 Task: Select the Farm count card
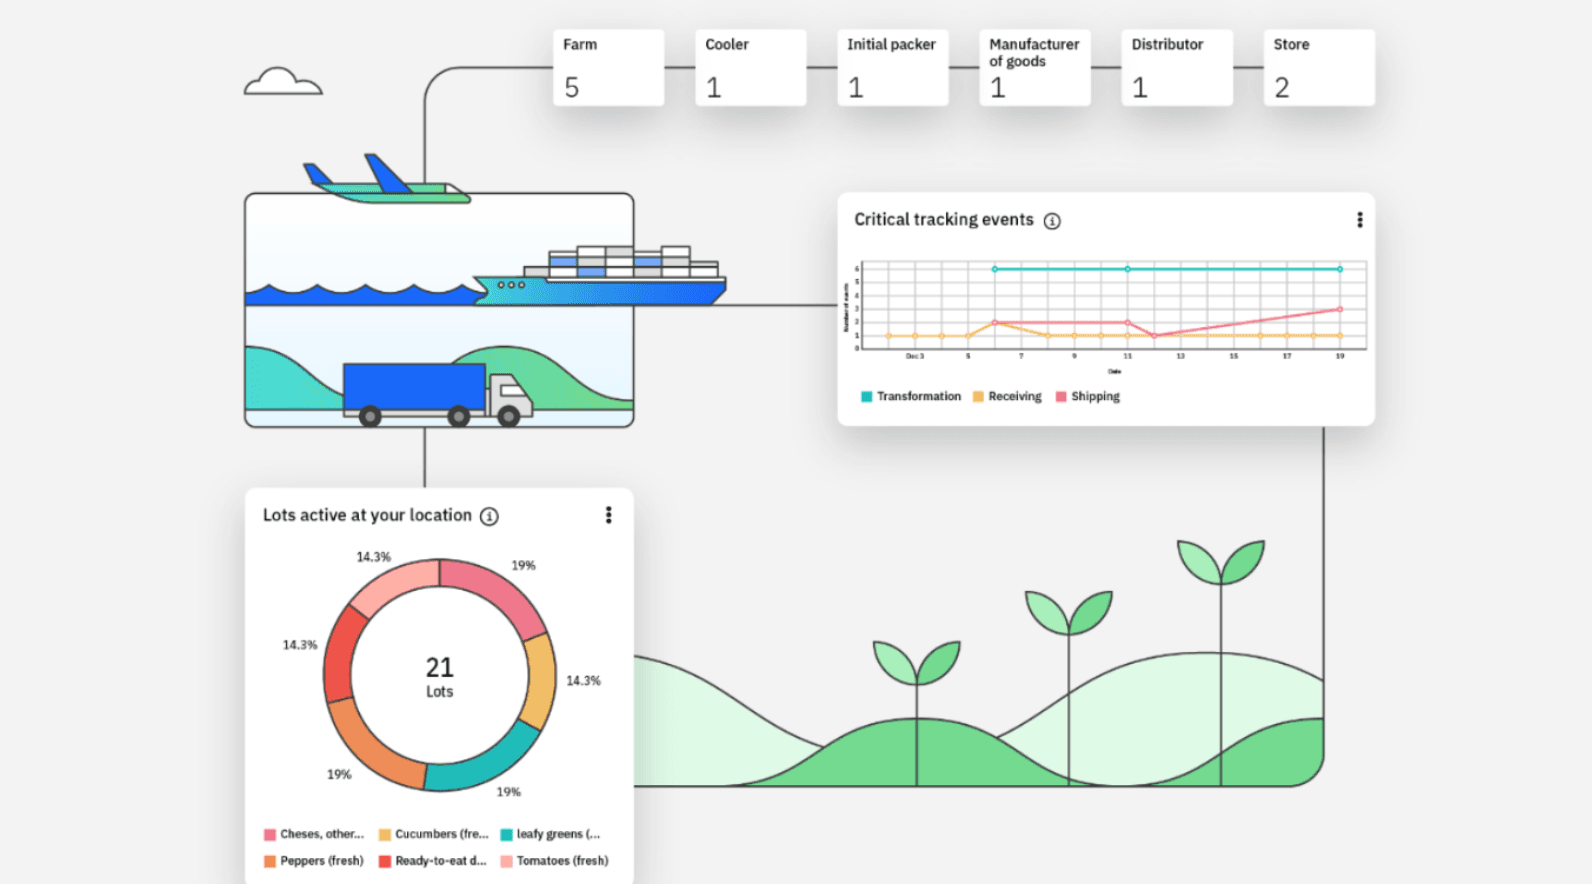tap(608, 68)
